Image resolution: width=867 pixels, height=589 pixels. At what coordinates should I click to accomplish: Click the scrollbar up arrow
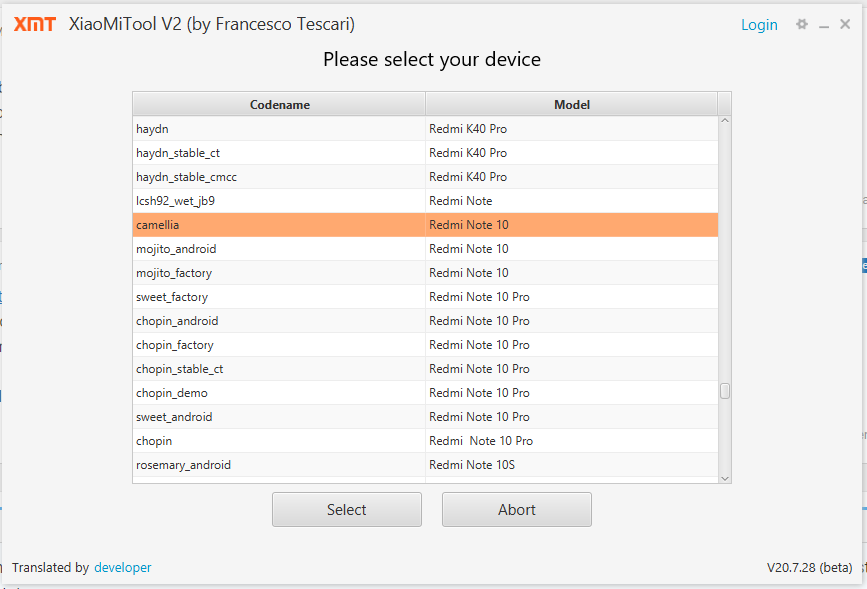tap(725, 121)
